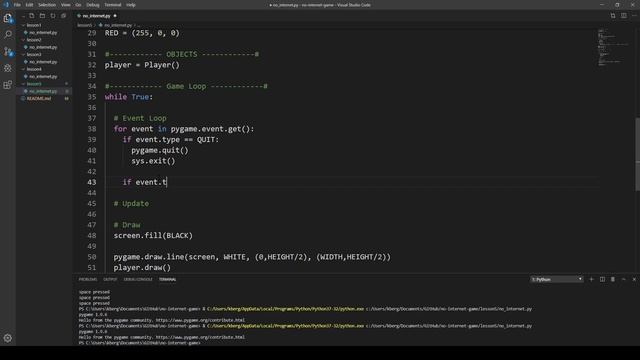Open no_internet.py under lesson2

(43, 47)
